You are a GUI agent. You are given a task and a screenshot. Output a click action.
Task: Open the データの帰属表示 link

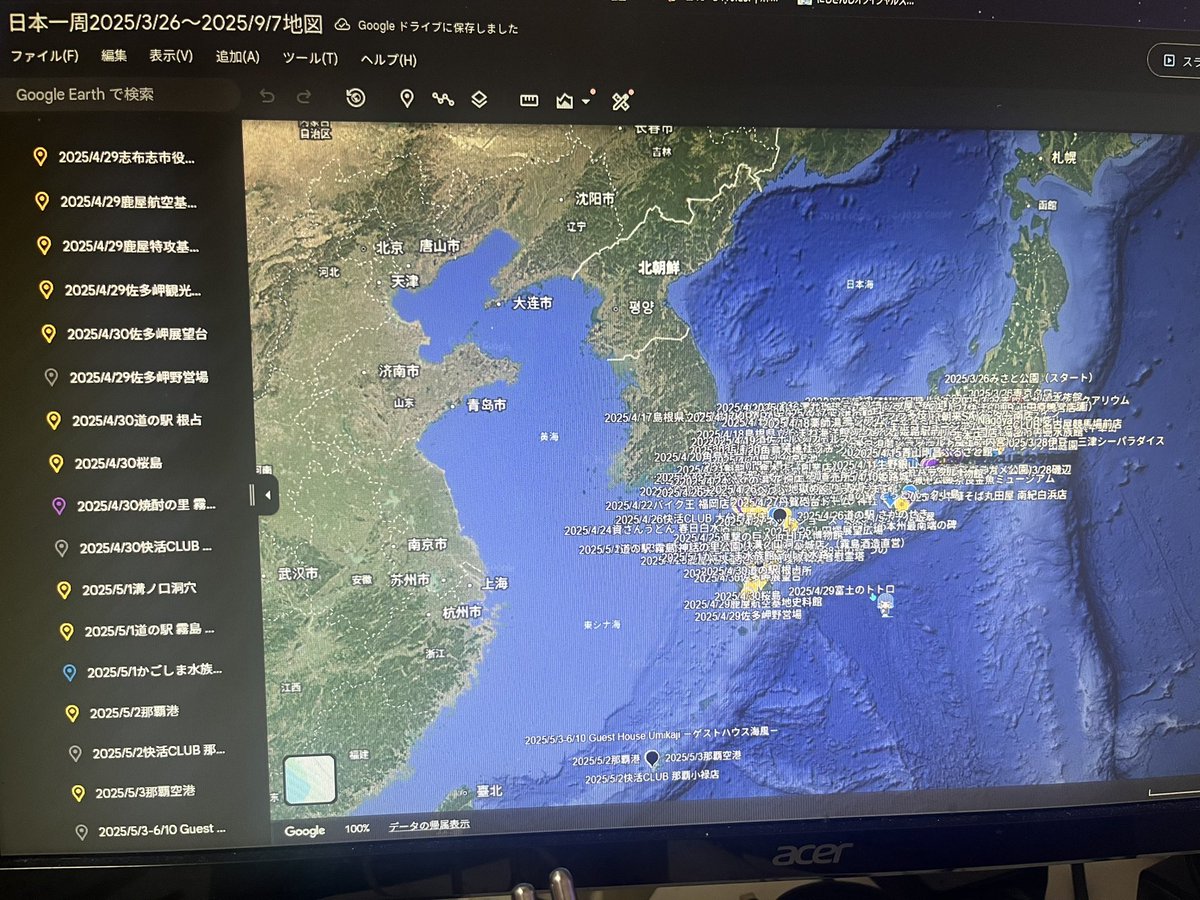tap(429, 826)
